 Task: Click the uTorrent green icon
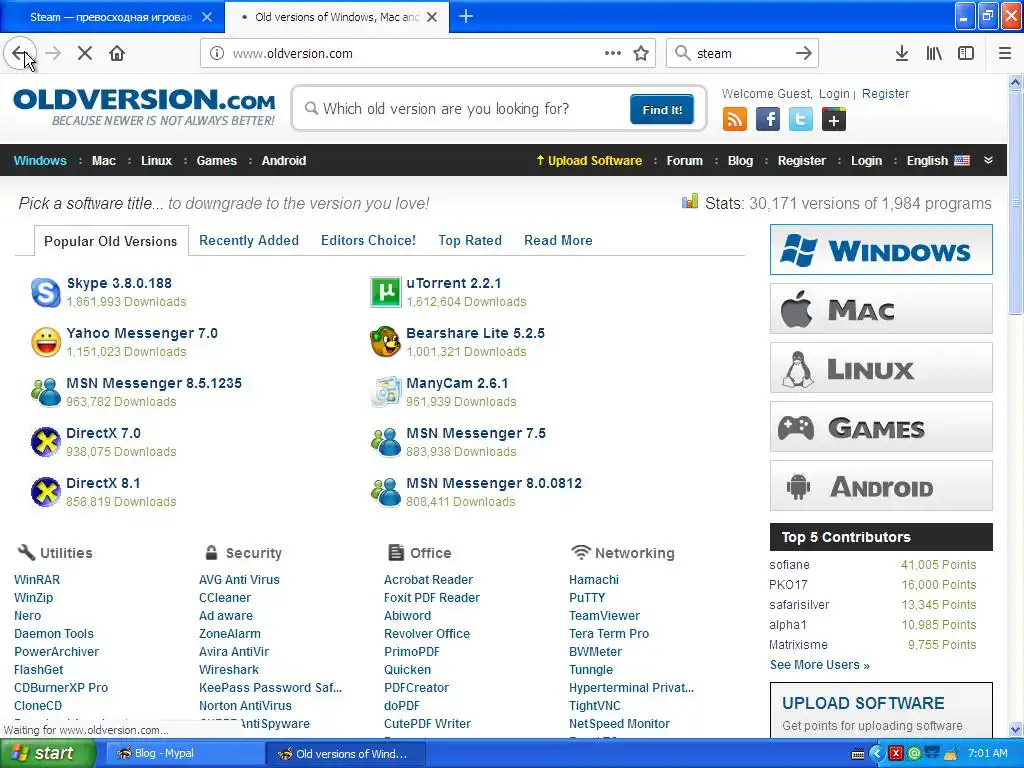[385, 292]
